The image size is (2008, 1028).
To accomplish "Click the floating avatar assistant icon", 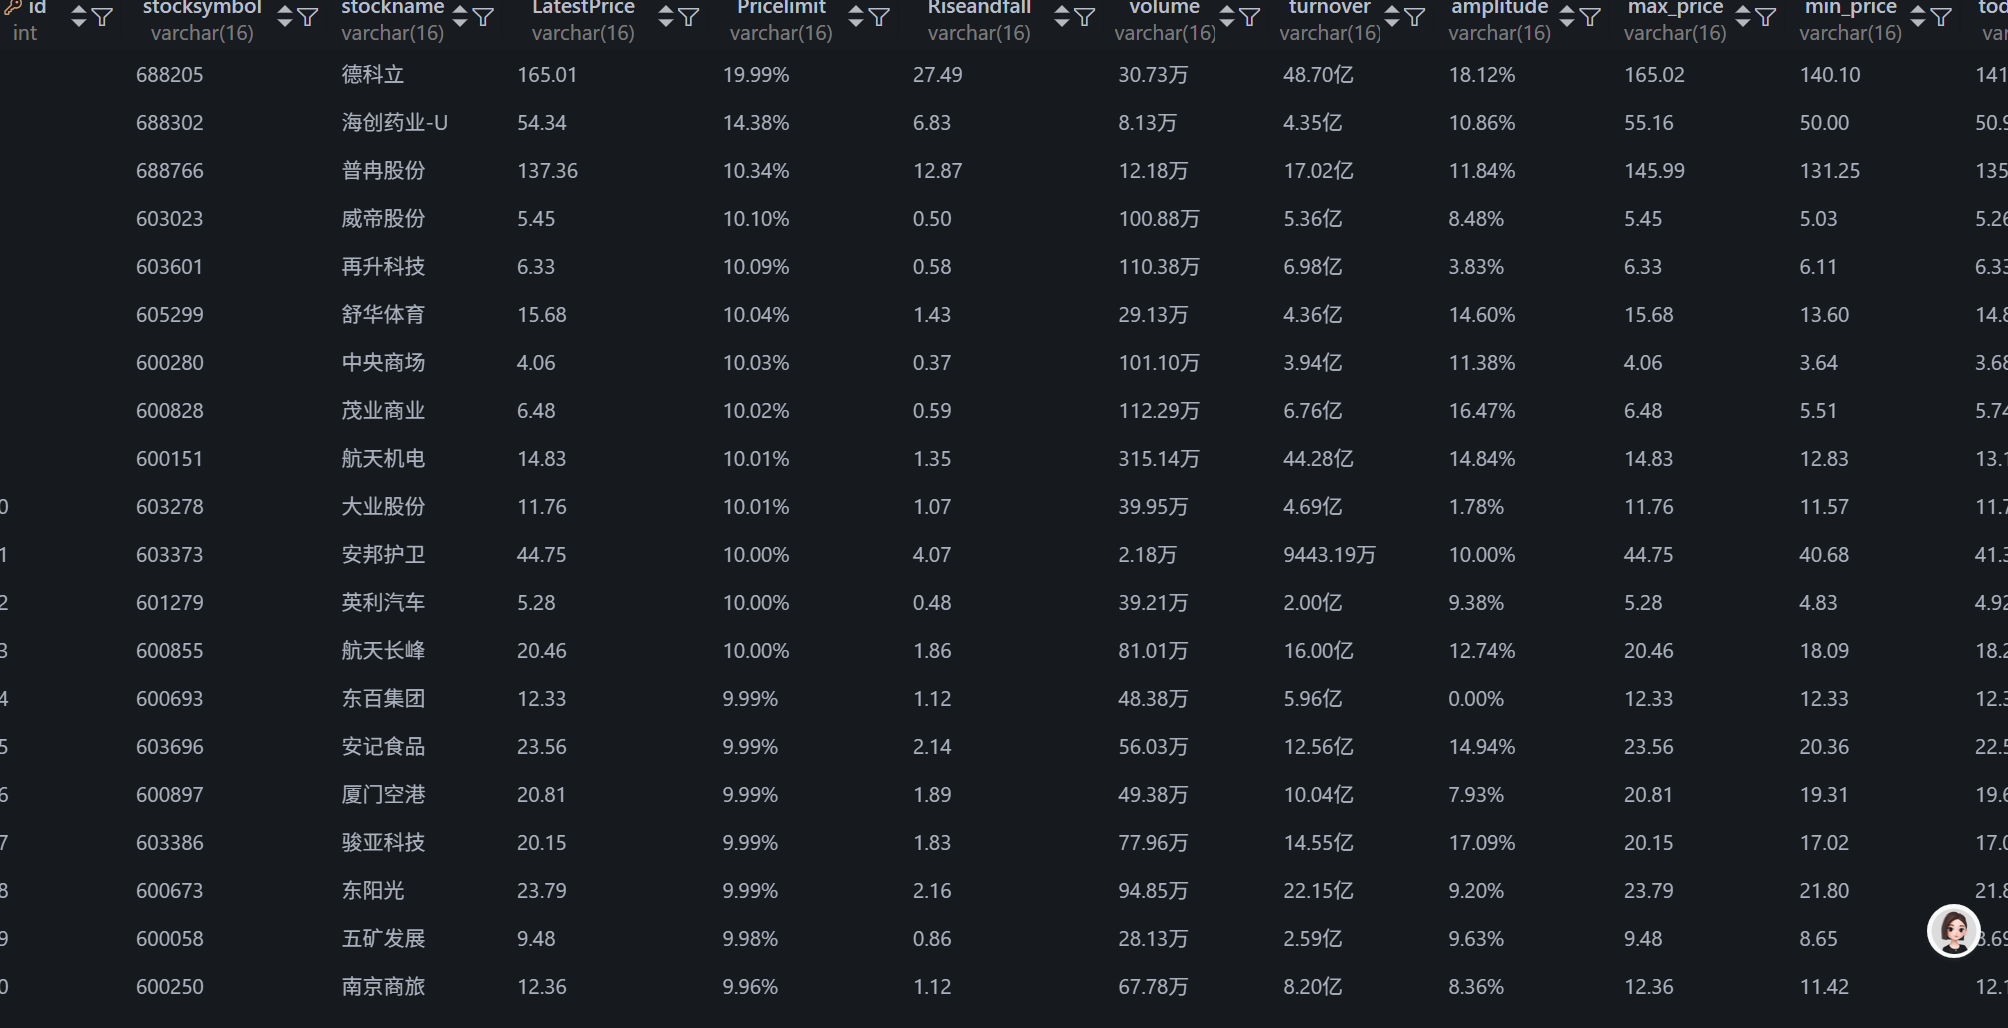I will (x=1953, y=931).
